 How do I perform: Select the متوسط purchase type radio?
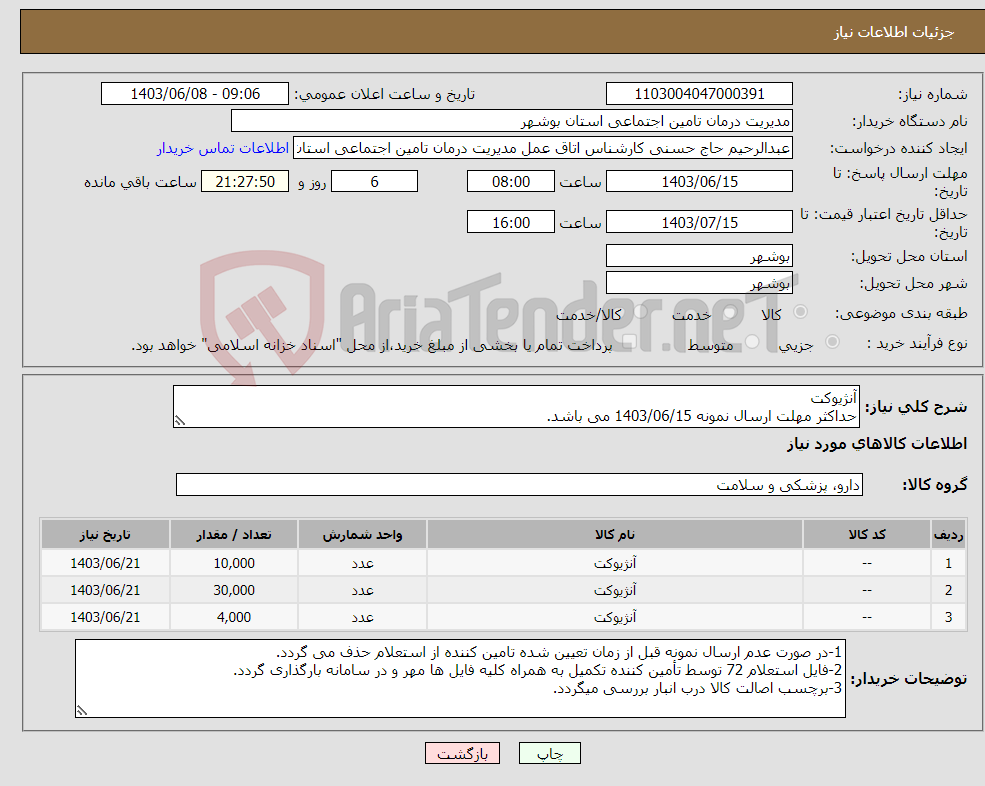point(752,341)
